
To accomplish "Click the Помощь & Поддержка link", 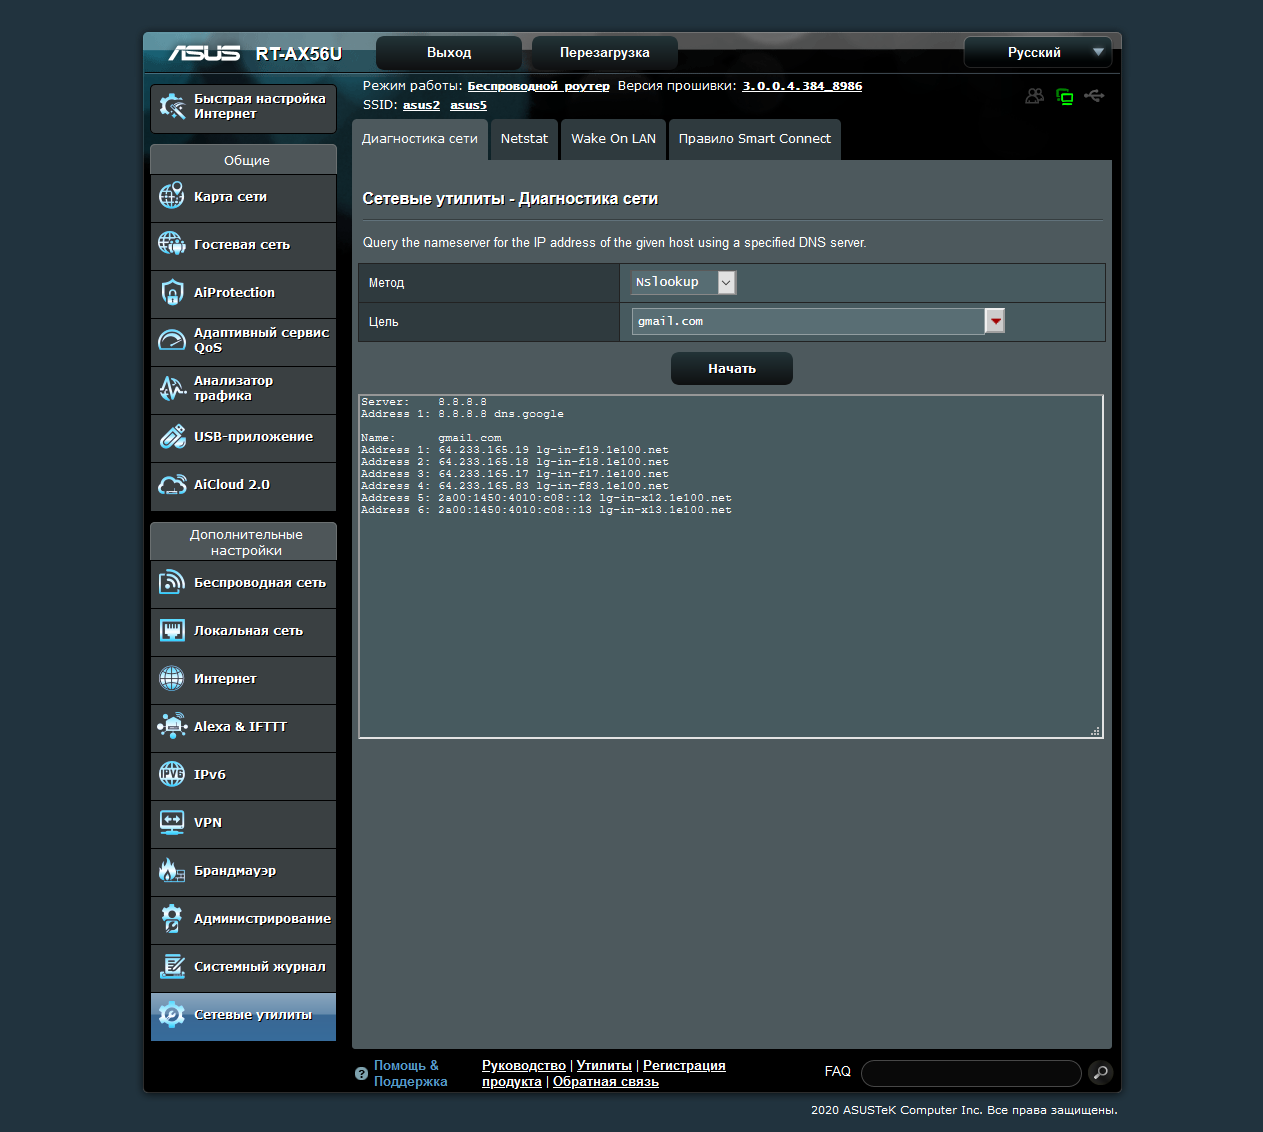I will 410,1073.
